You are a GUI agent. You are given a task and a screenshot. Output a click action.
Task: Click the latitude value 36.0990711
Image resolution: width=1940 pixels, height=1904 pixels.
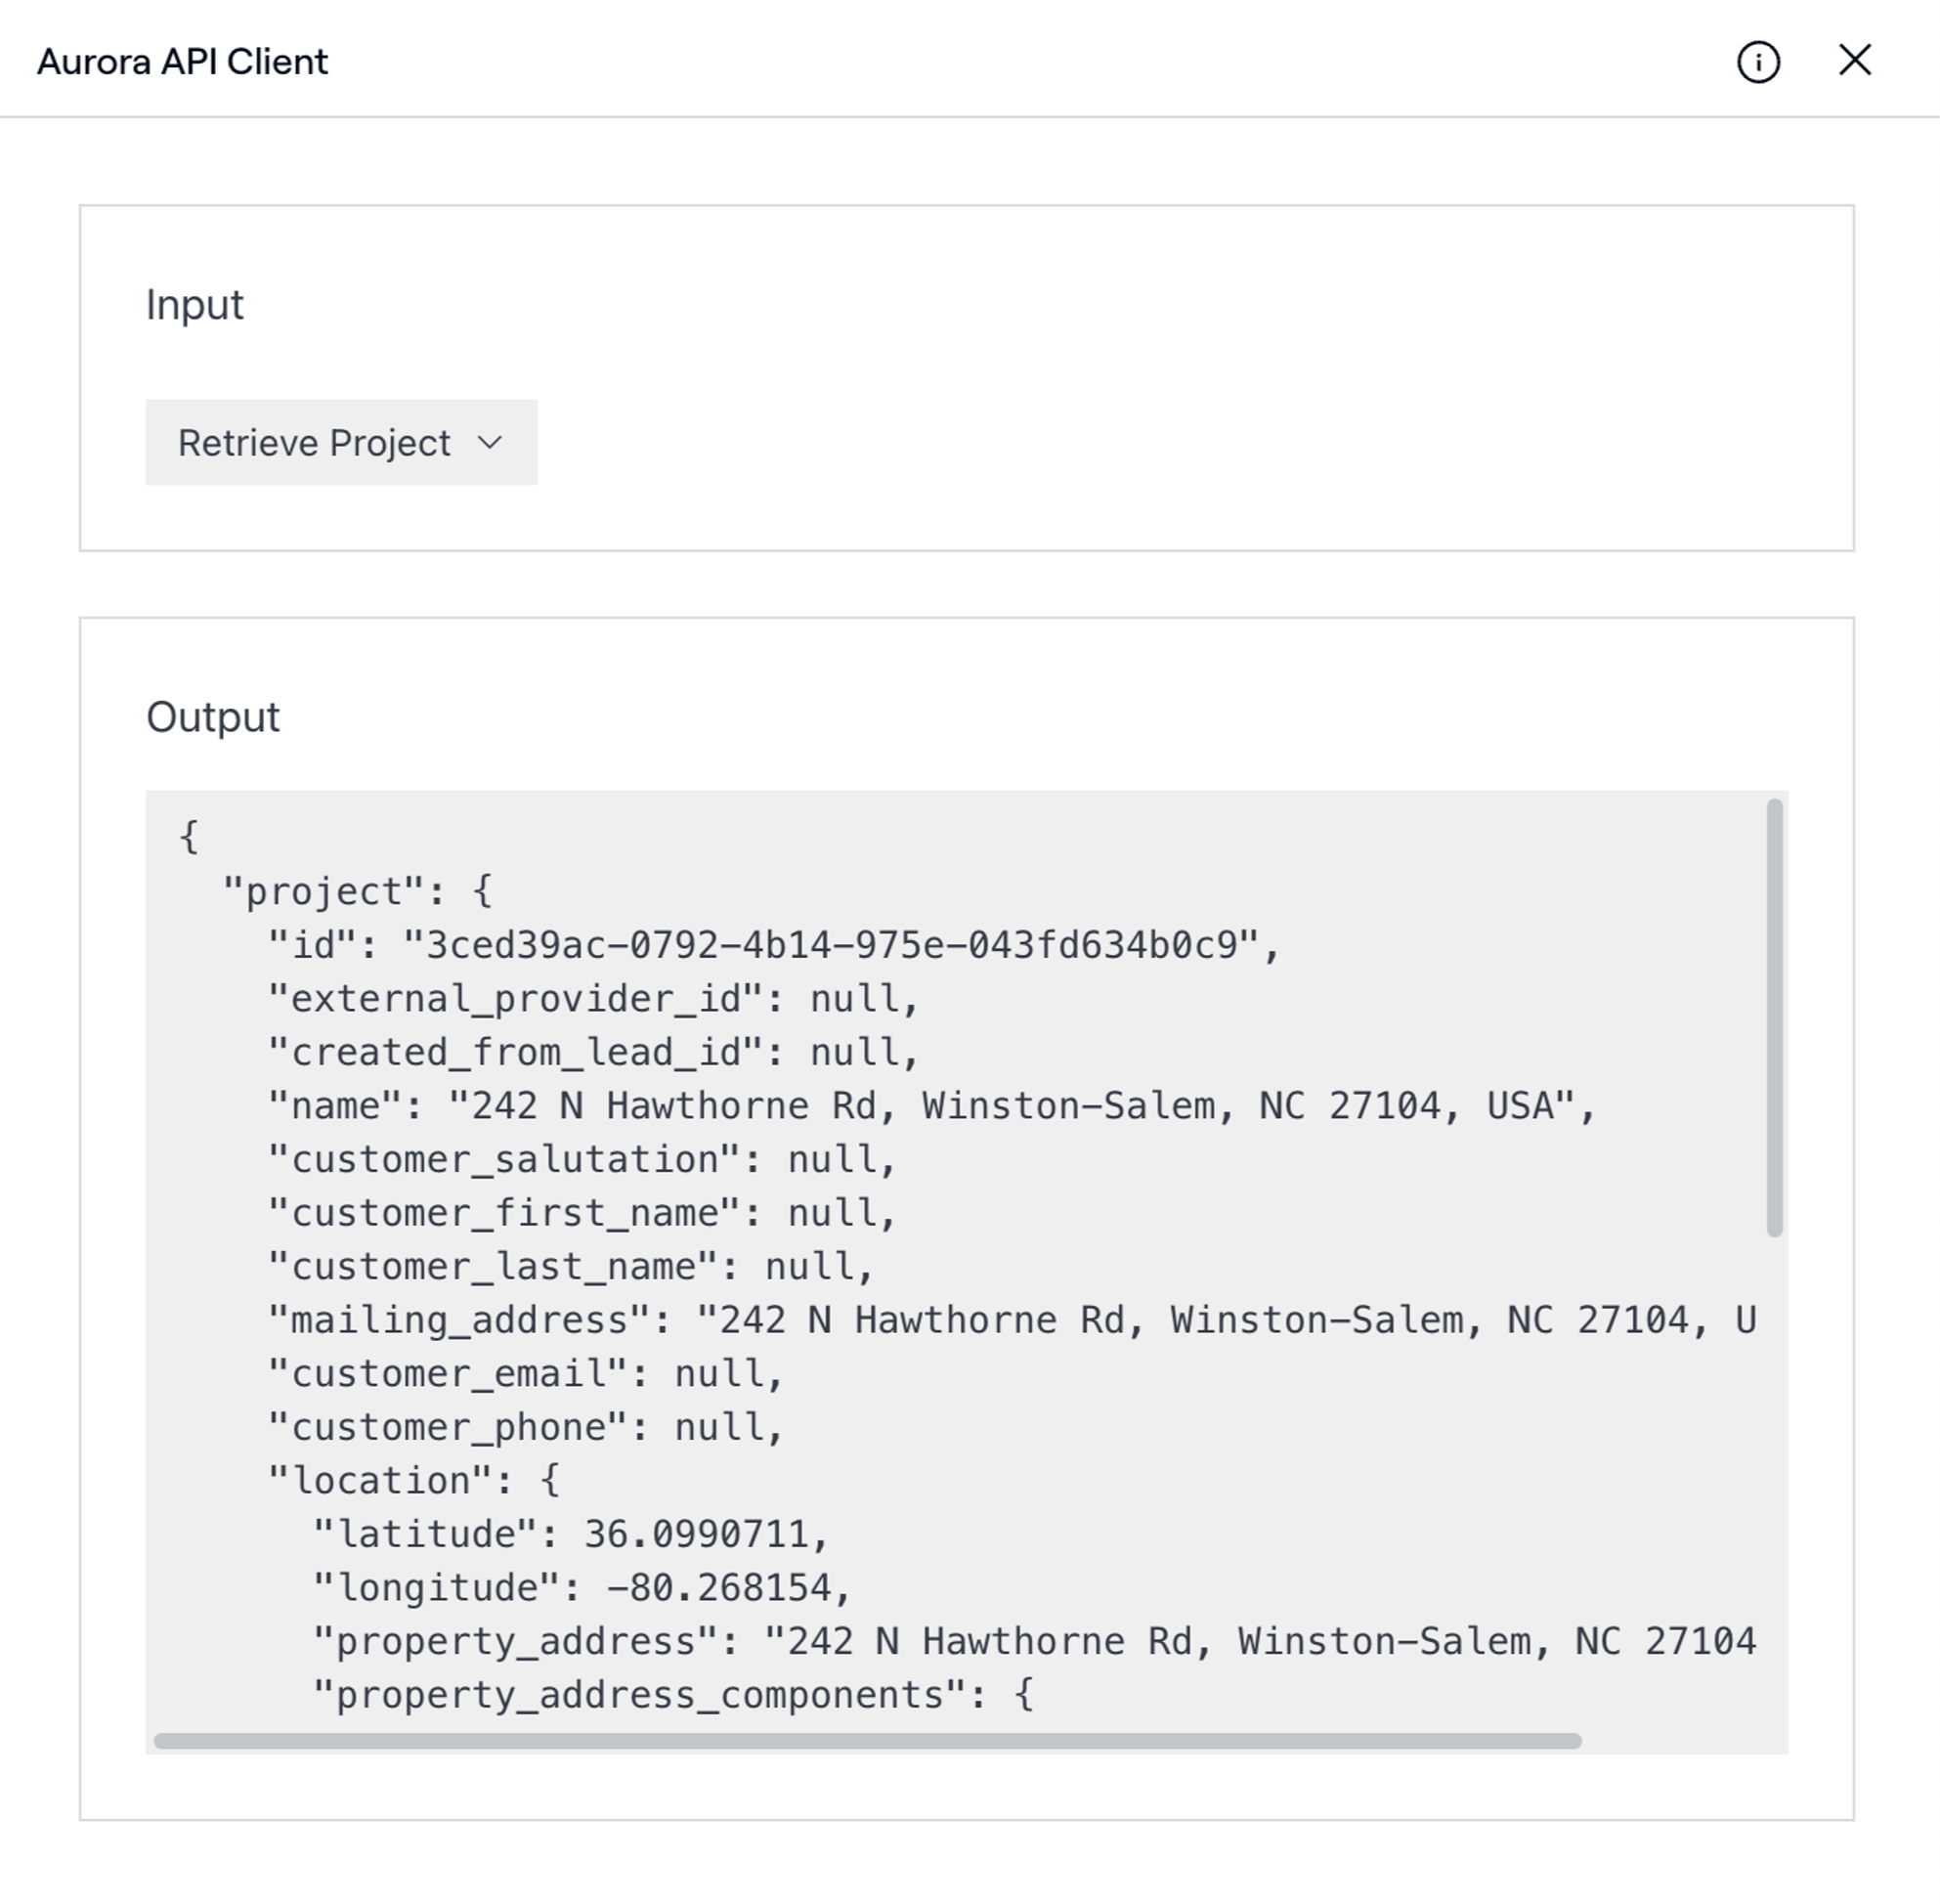[x=697, y=1534]
